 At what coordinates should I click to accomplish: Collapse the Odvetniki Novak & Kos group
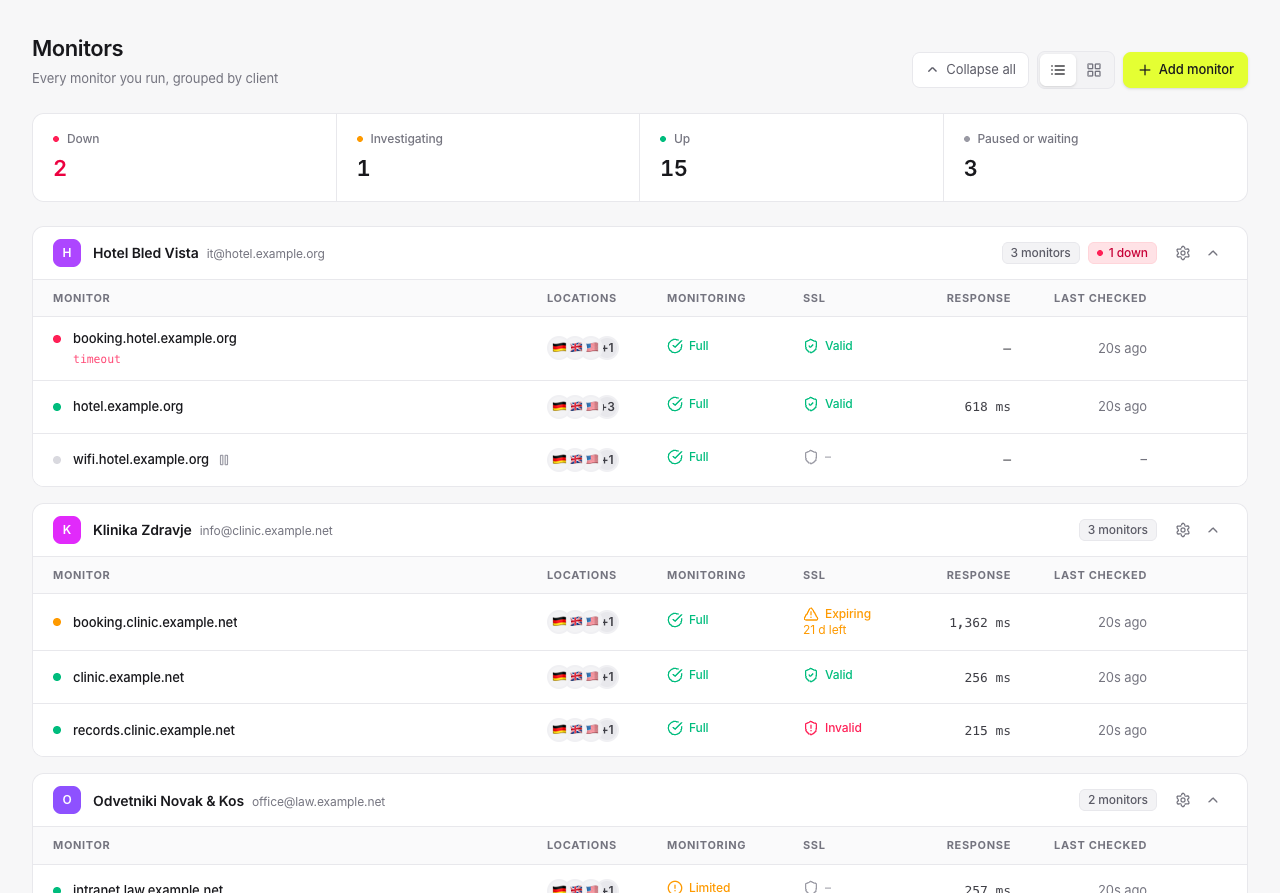click(x=1213, y=800)
